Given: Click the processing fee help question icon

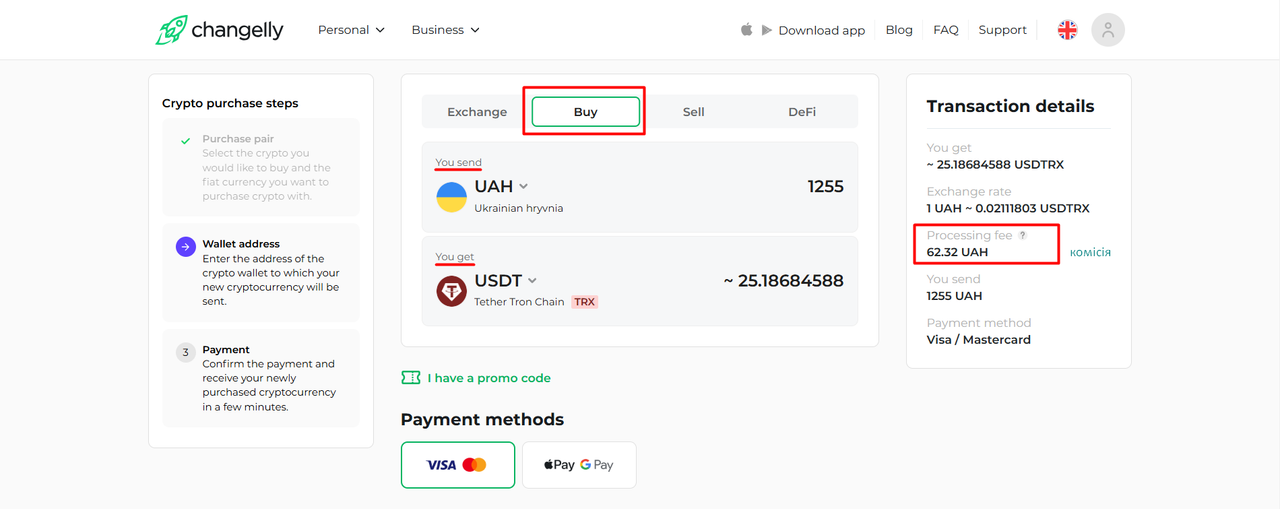Looking at the screenshot, I should [x=1022, y=236].
